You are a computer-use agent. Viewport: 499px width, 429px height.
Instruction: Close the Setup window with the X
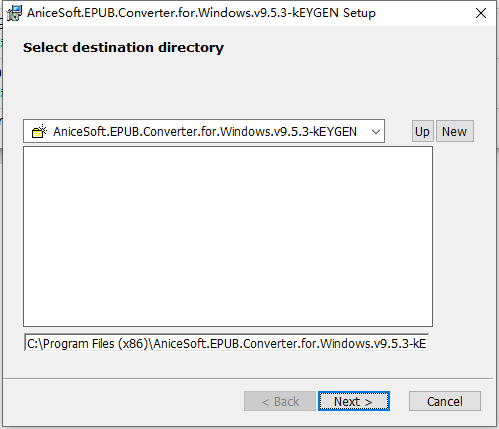[x=481, y=13]
